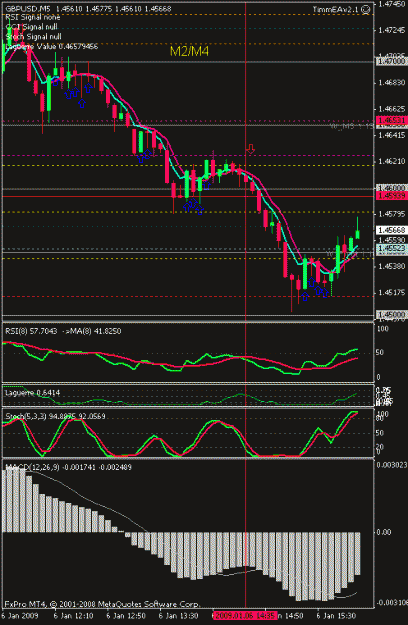Screen dimensions: 408x625
Task: Select the 'Stoch Signal null' label
Action: (33, 37)
